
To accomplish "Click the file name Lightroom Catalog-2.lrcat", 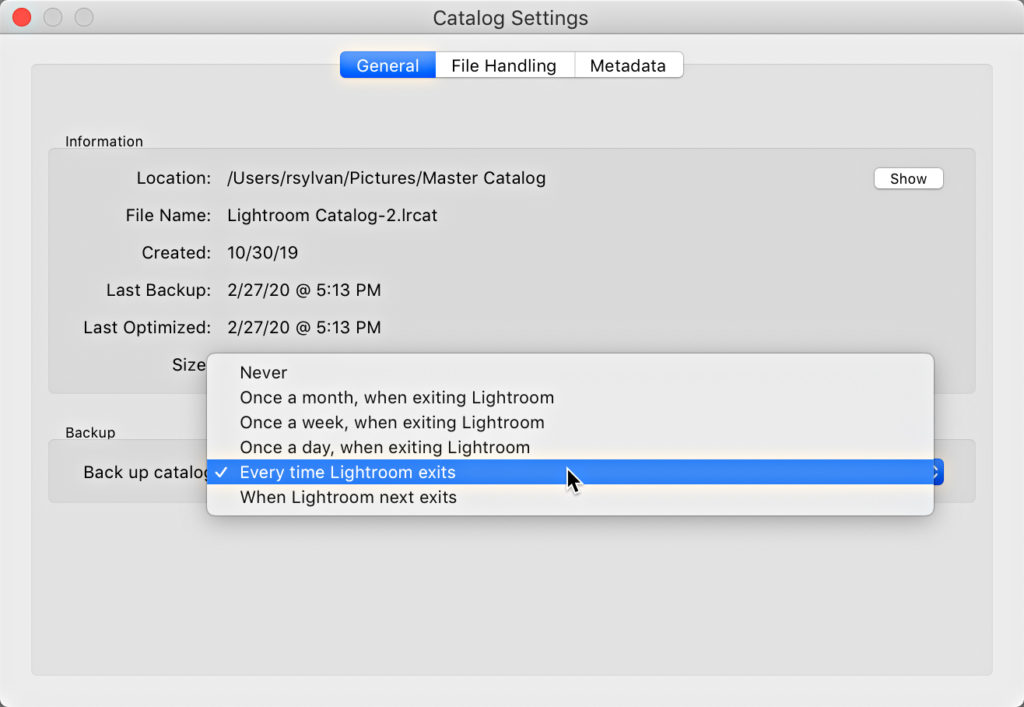I will pos(332,215).
